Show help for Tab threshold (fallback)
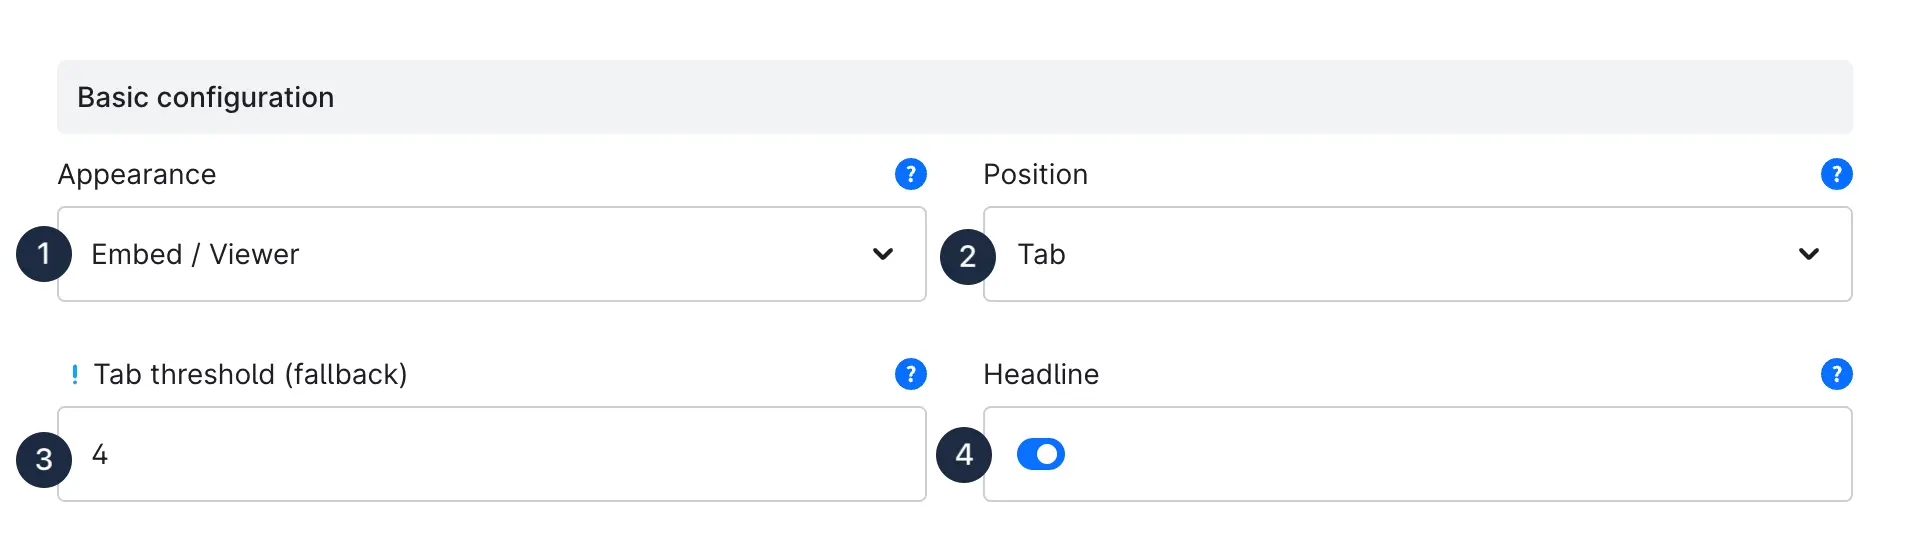This screenshot has height=556, width=1910. (x=910, y=374)
